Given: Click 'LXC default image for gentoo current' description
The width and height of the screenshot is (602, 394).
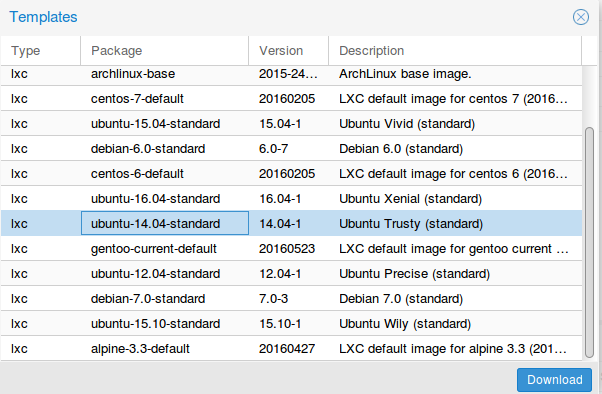Looking at the screenshot, I should point(453,248).
